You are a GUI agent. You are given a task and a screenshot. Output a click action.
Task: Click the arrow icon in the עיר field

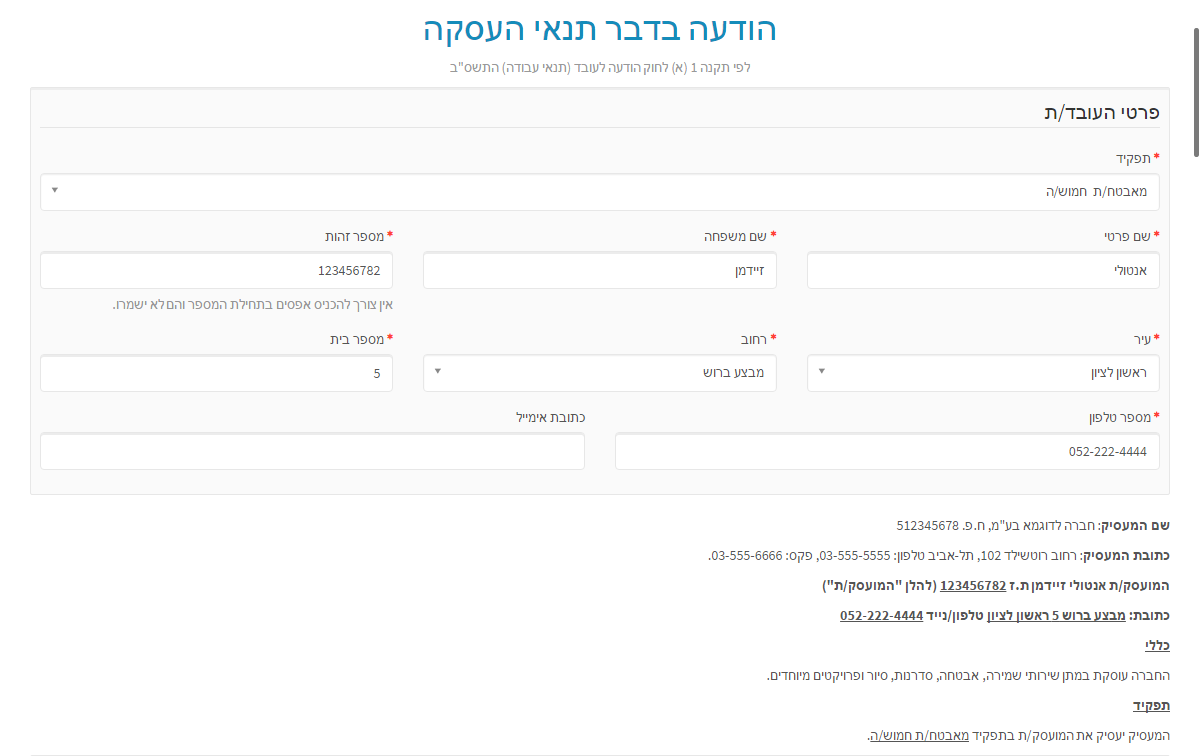(822, 372)
